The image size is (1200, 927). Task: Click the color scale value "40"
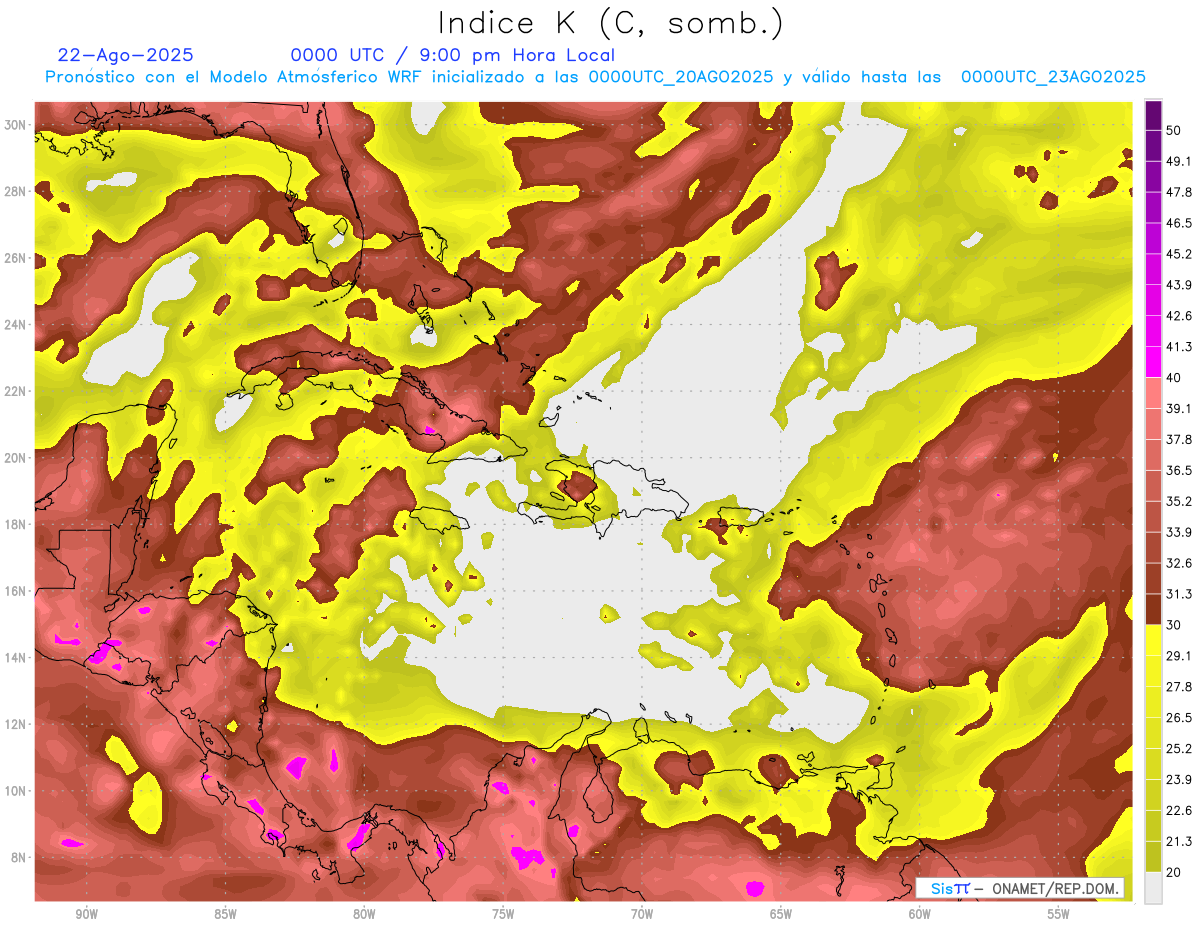click(x=1175, y=378)
